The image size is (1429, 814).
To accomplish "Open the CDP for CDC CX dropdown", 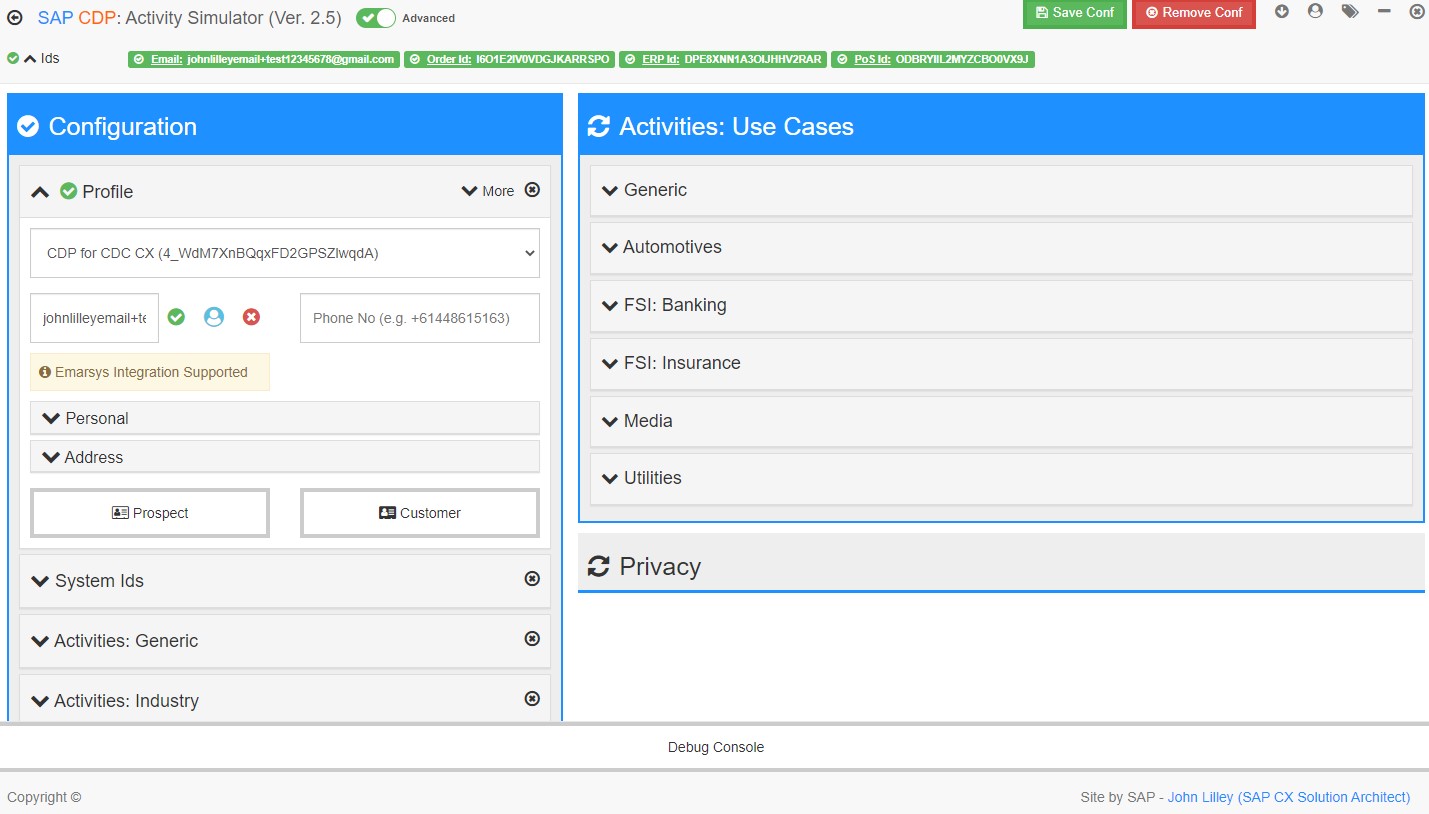I will pyautogui.click(x=285, y=253).
